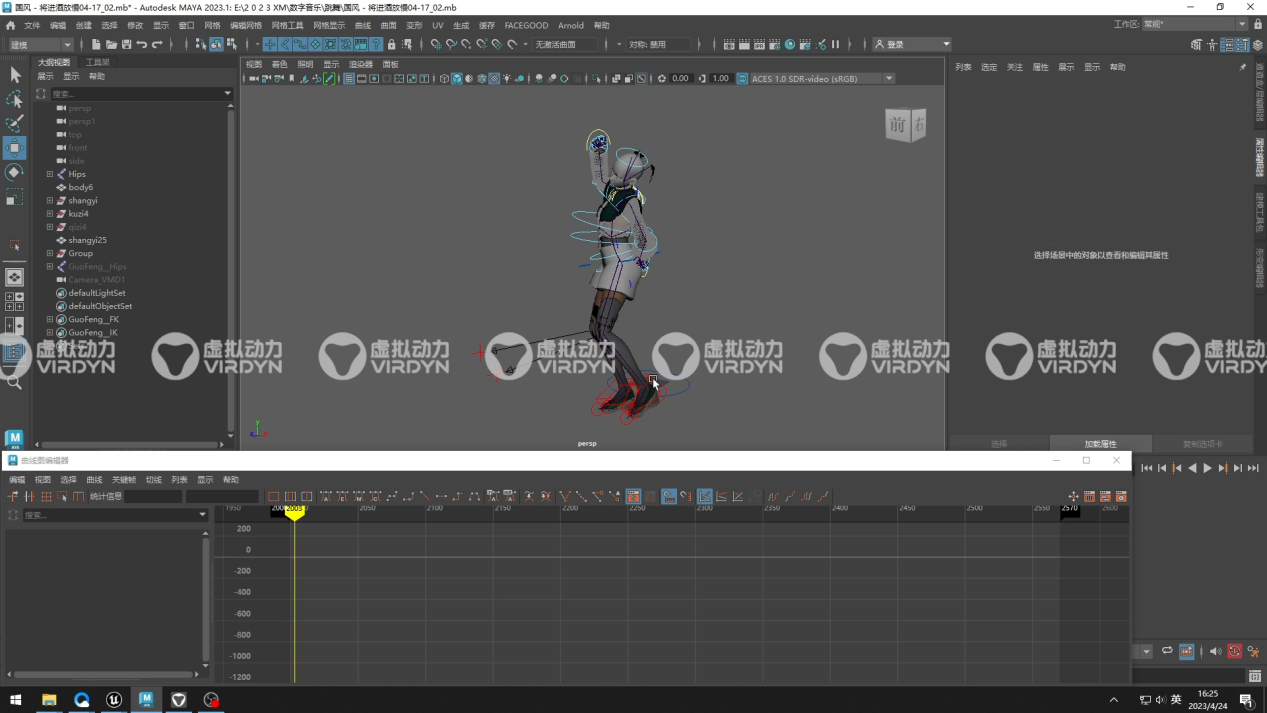Click the view cube in viewport
This screenshot has height=713, width=1267.
(x=905, y=125)
